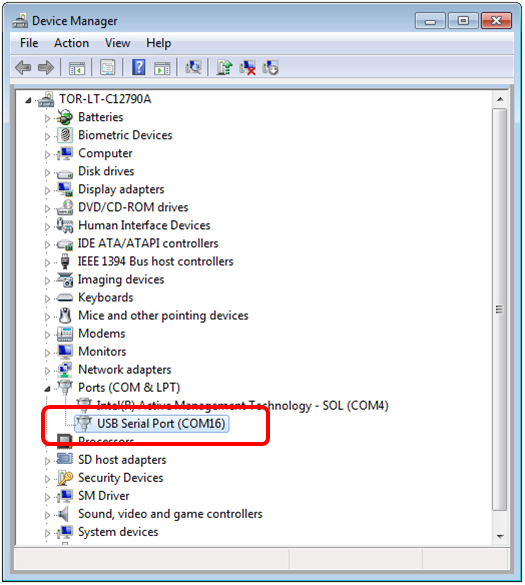Click the Sound, video and game controllers speaker icon
Viewport: 525px width, 585px height.
[64, 514]
